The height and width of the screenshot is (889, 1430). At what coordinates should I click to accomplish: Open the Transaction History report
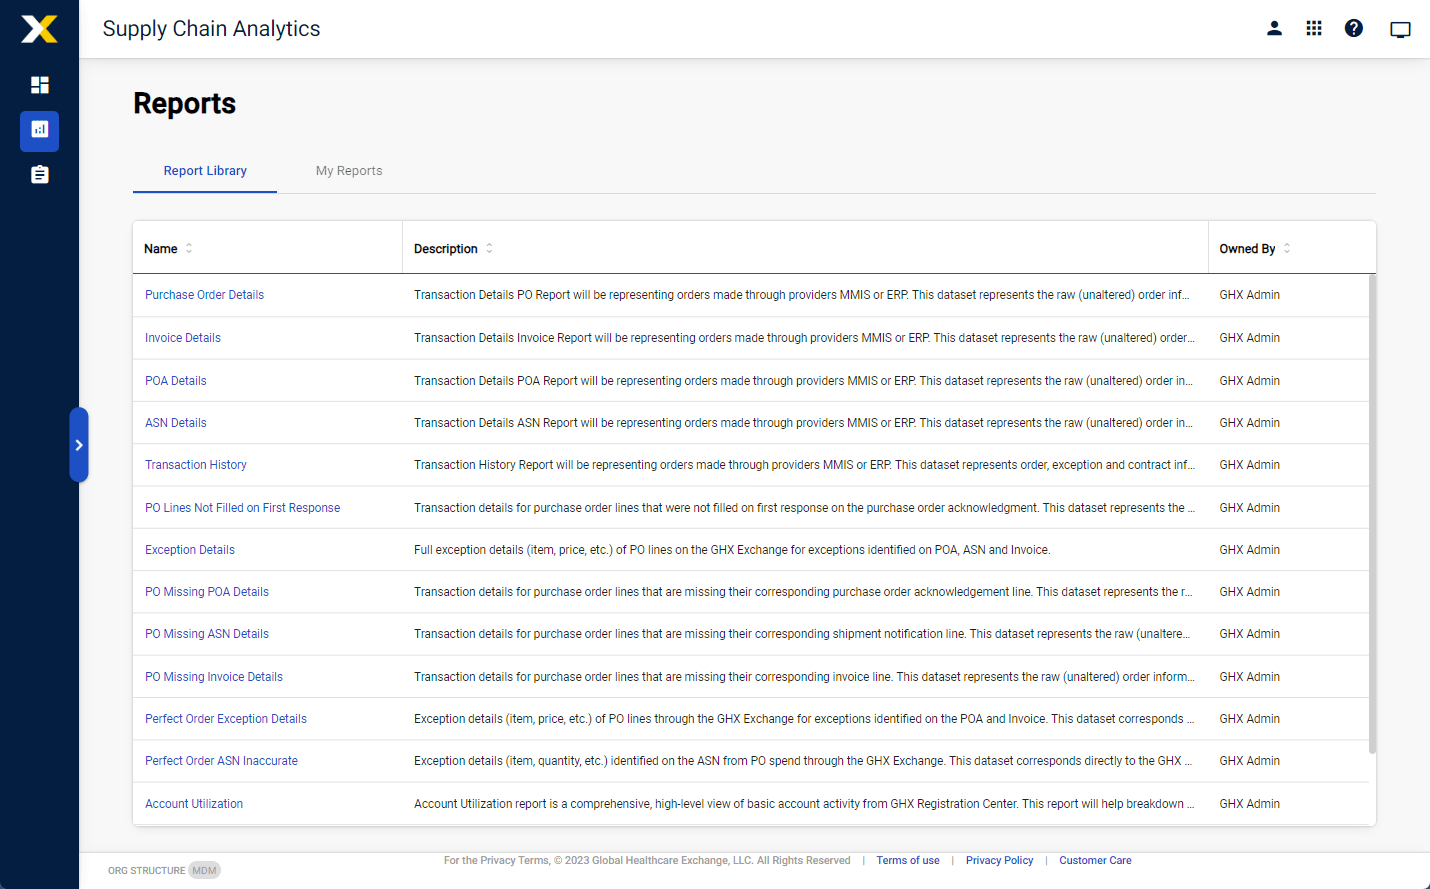[x=196, y=465]
